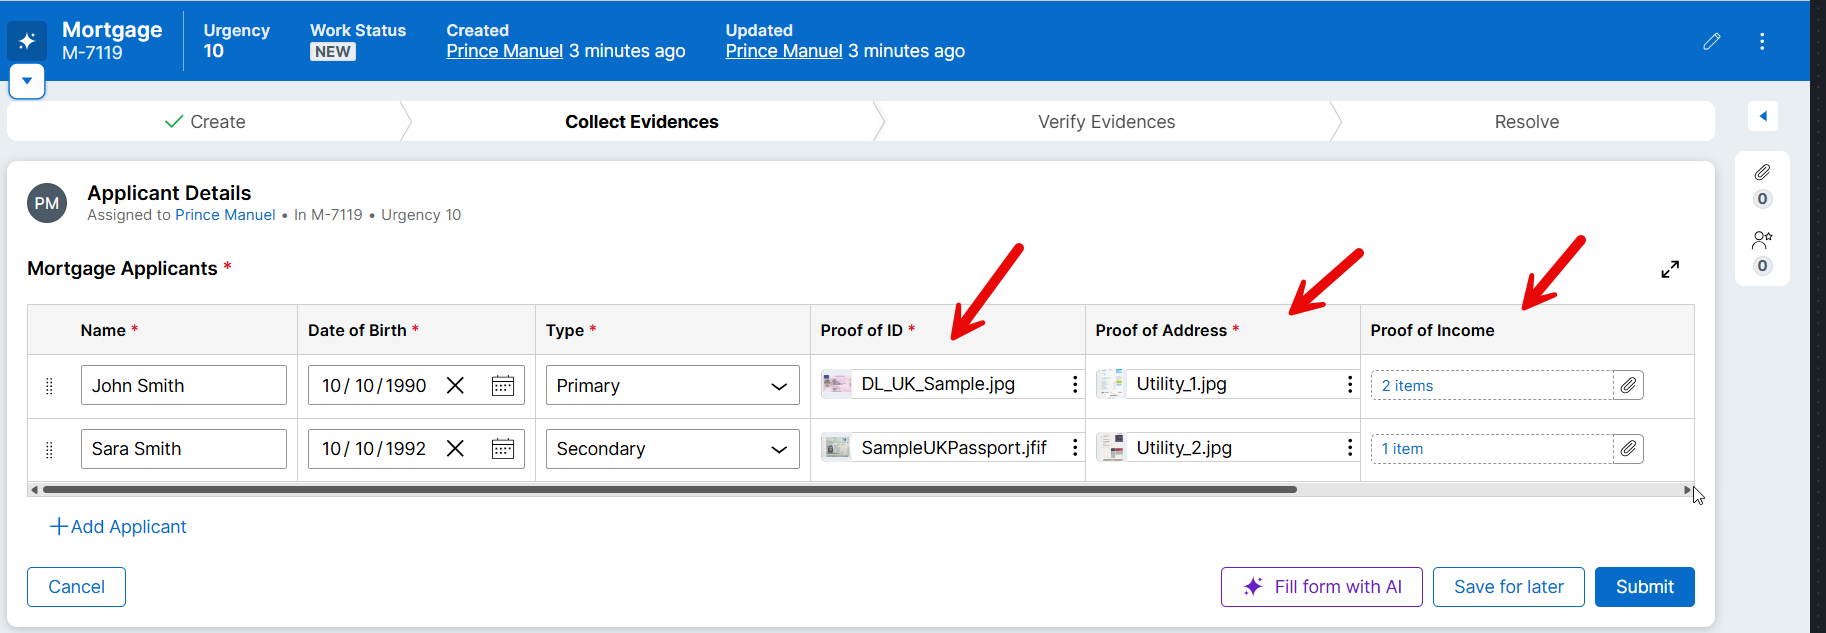Attach proof of income file for John Smith
Viewport: 1826px width, 633px height.
point(1628,386)
